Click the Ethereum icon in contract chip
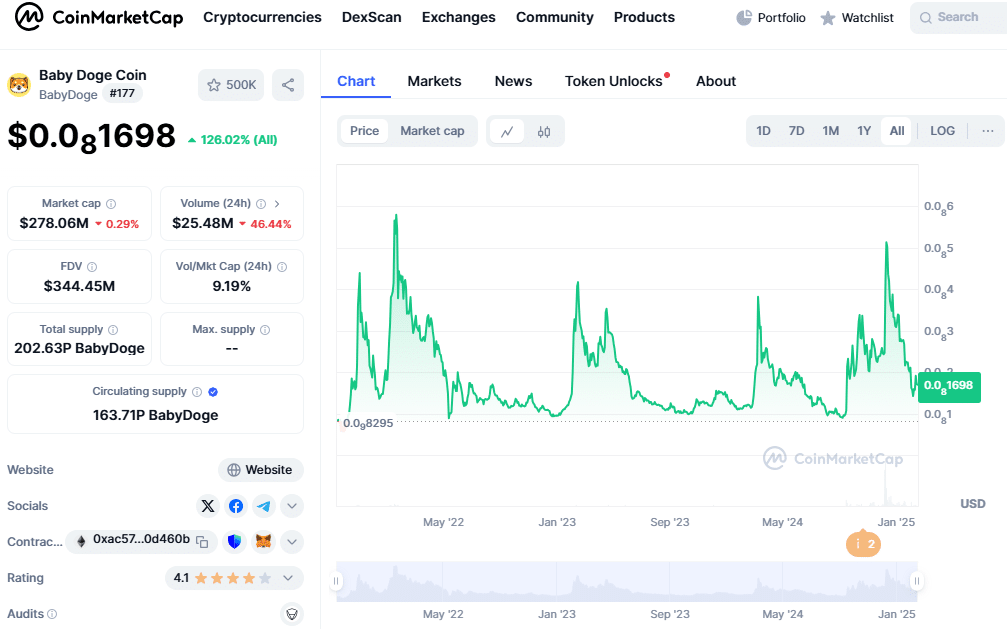 tap(81, 542)
